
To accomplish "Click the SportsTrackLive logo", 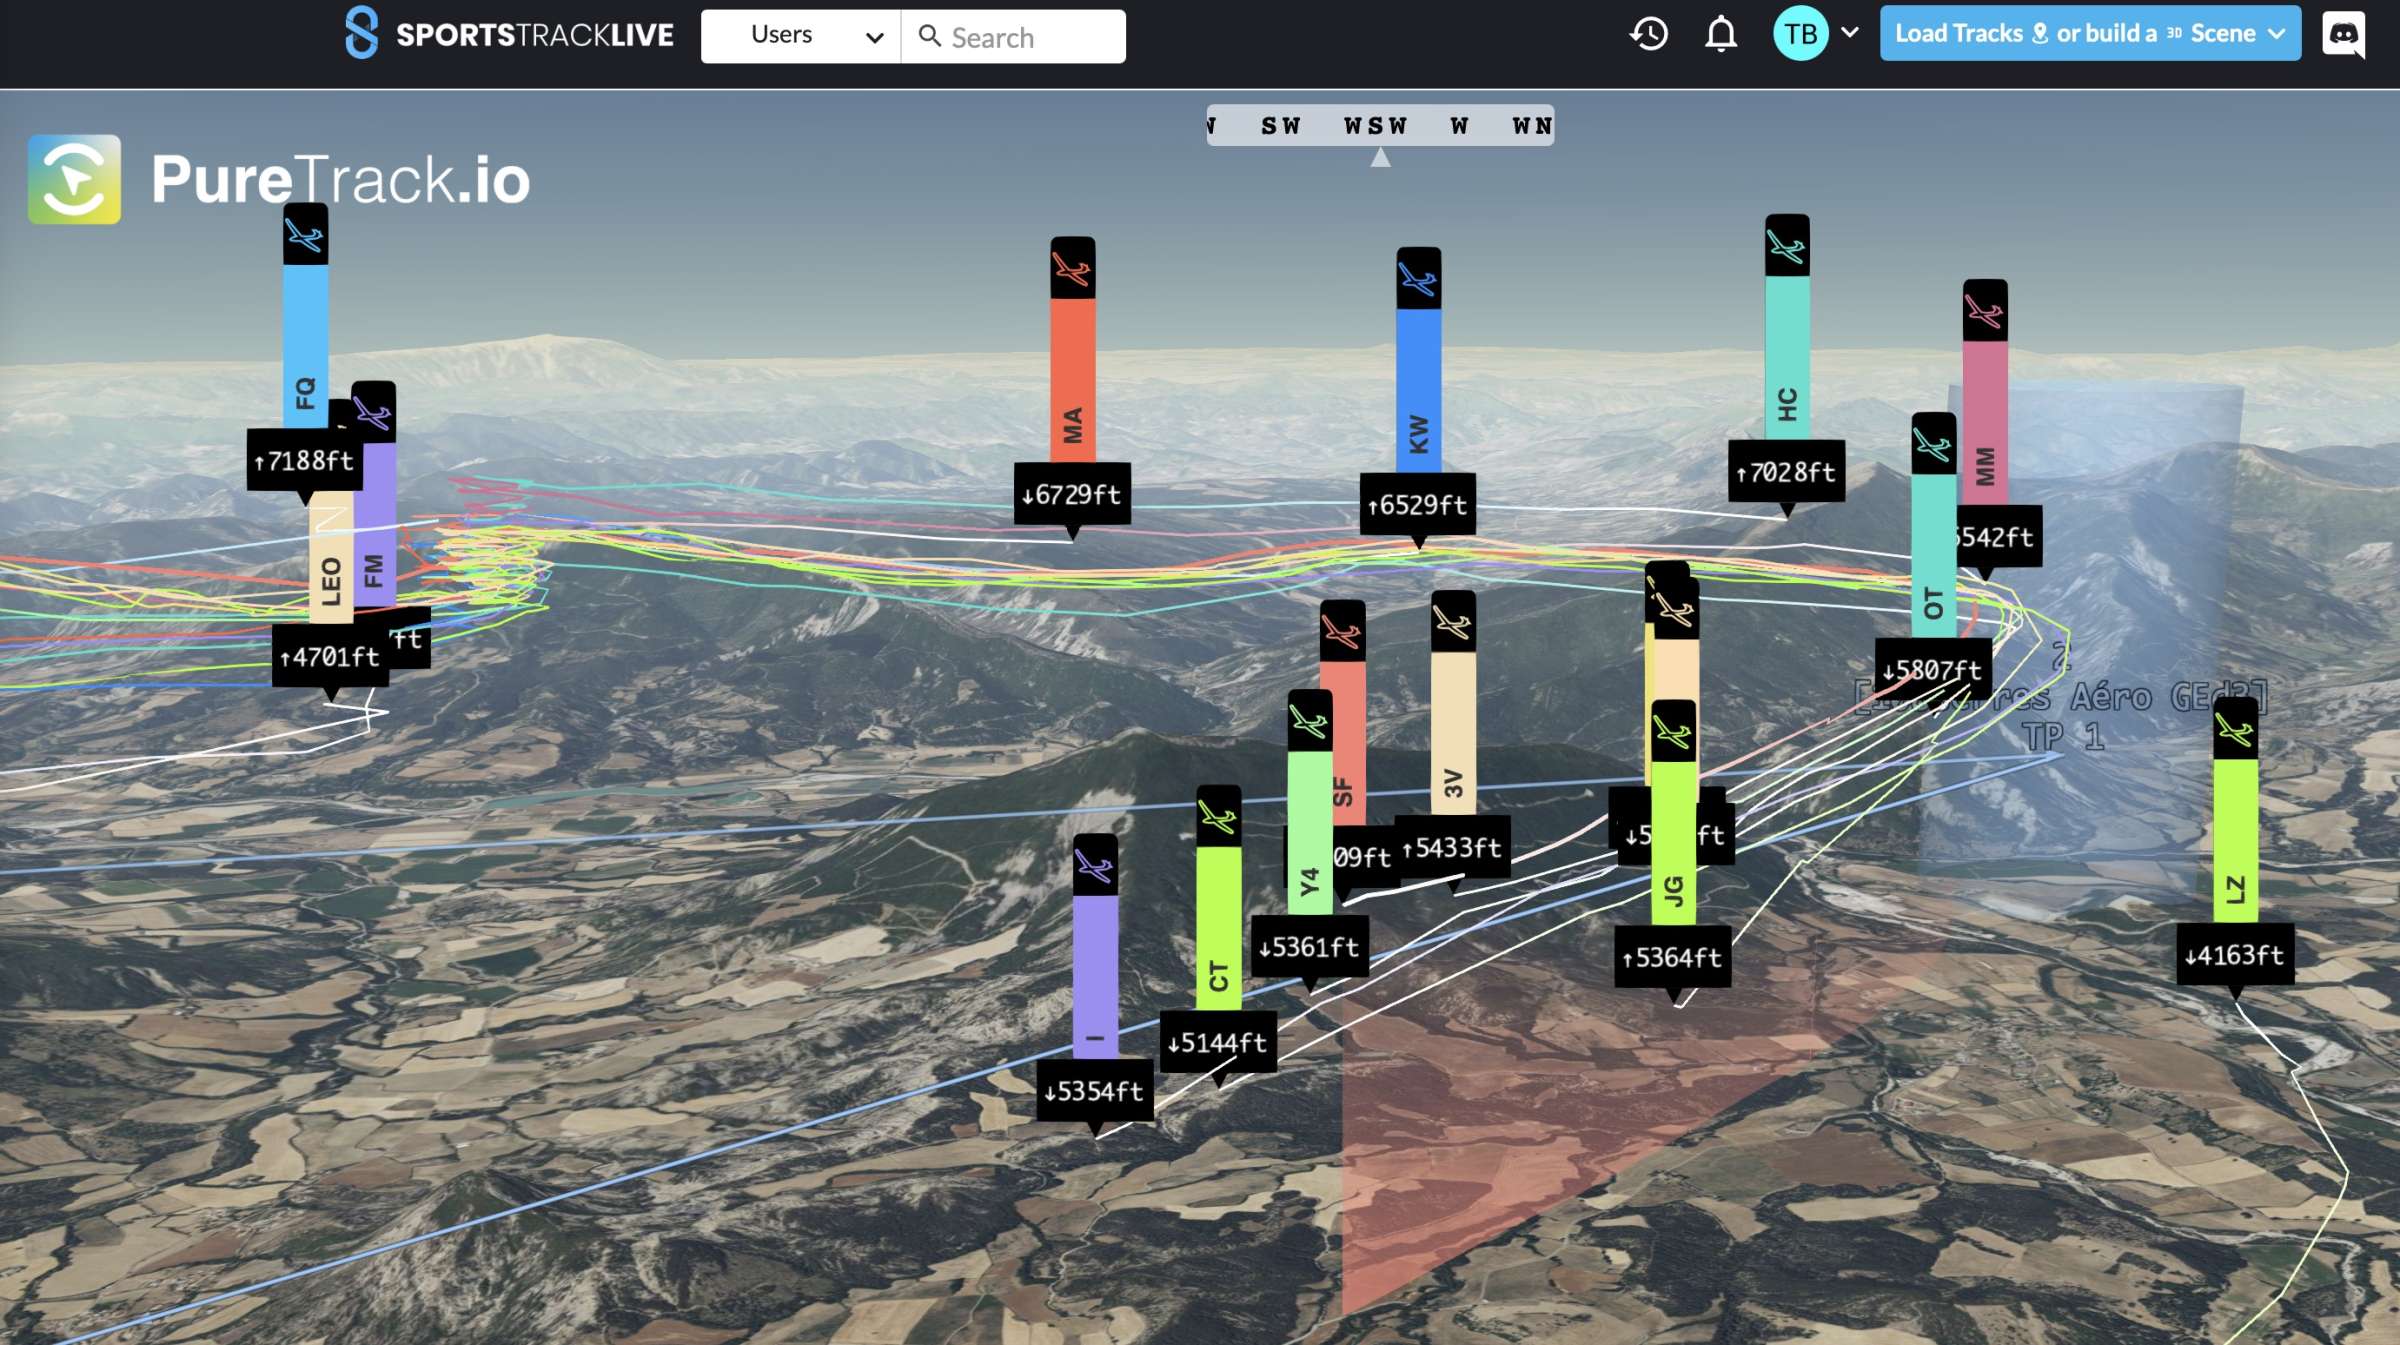I will (x=510, y=34).
